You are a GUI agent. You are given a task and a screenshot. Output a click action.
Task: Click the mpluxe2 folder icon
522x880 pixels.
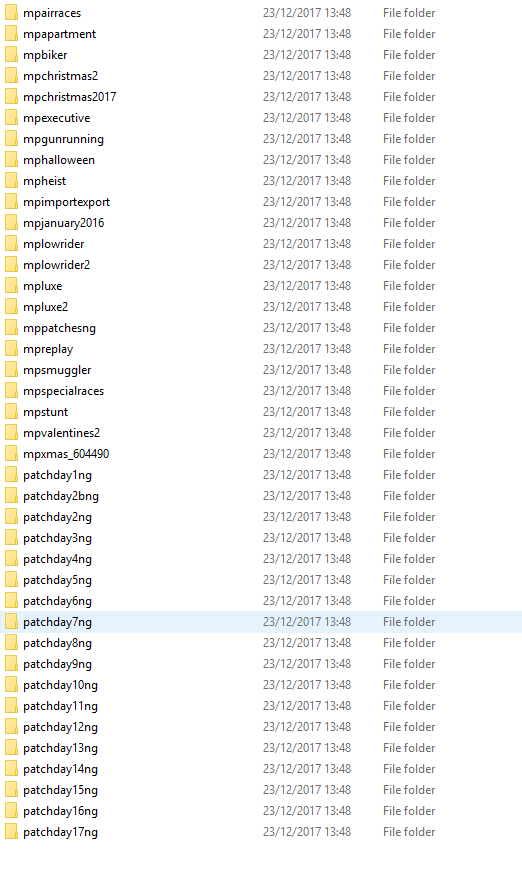[x=11, y=307]
